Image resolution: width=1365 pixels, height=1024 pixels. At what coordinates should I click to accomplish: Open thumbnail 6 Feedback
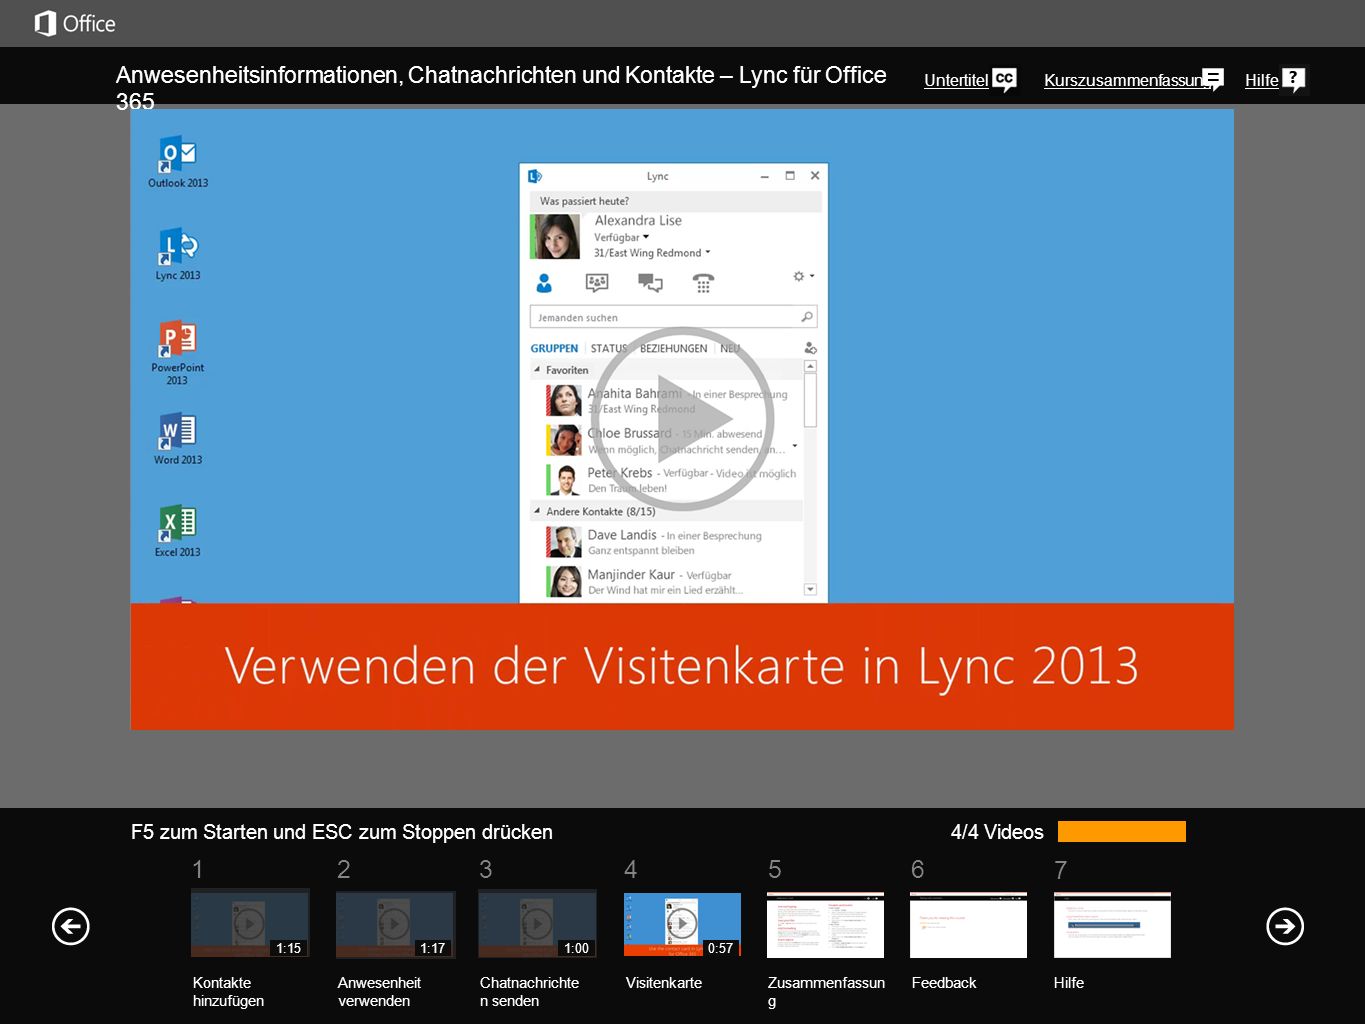pyautogui.click(x=968, y=925)
